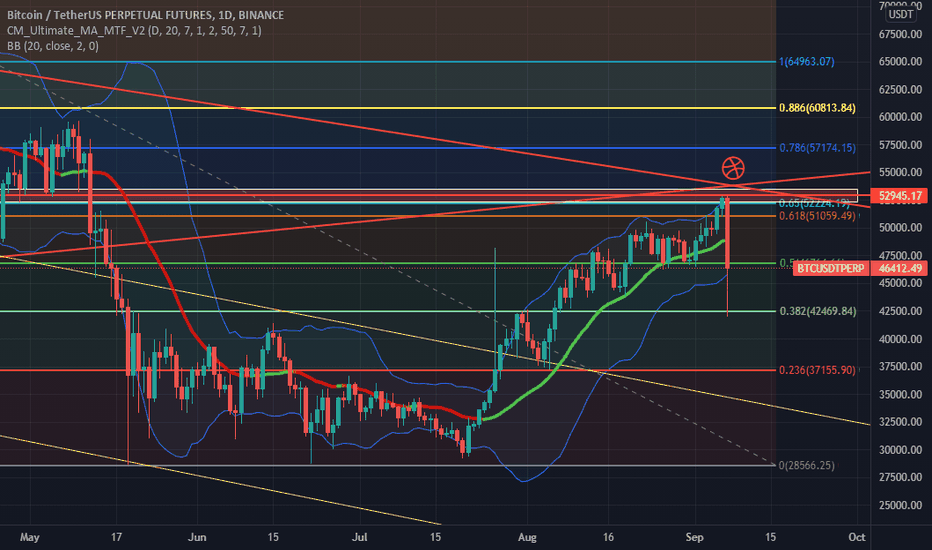This screenshot has width=932, height=550.
Task: Click the 65000.00 price axis label
Action: pyautogui.click(x=900, y=62)
